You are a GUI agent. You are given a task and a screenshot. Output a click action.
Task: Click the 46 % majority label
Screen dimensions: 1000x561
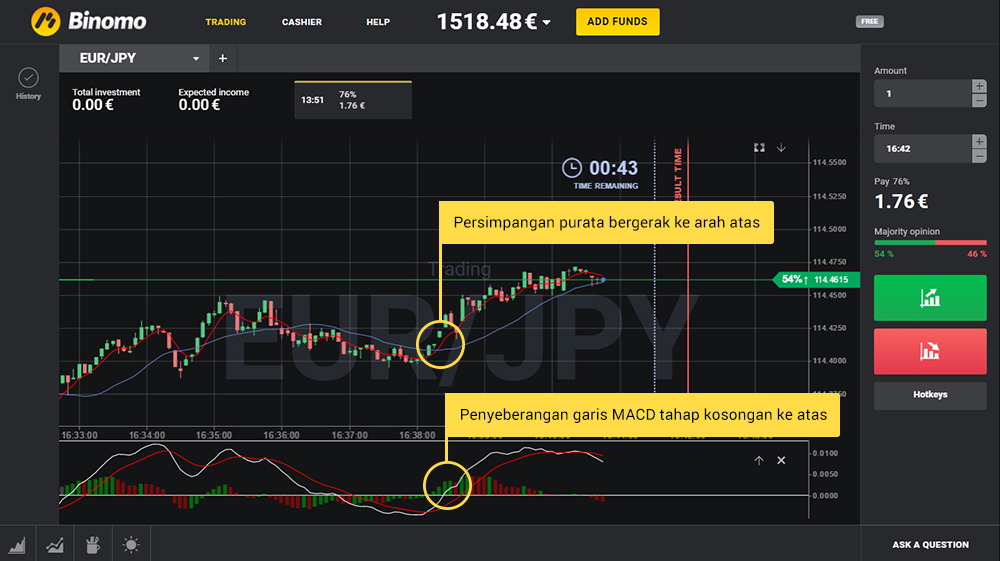point(976,254)
